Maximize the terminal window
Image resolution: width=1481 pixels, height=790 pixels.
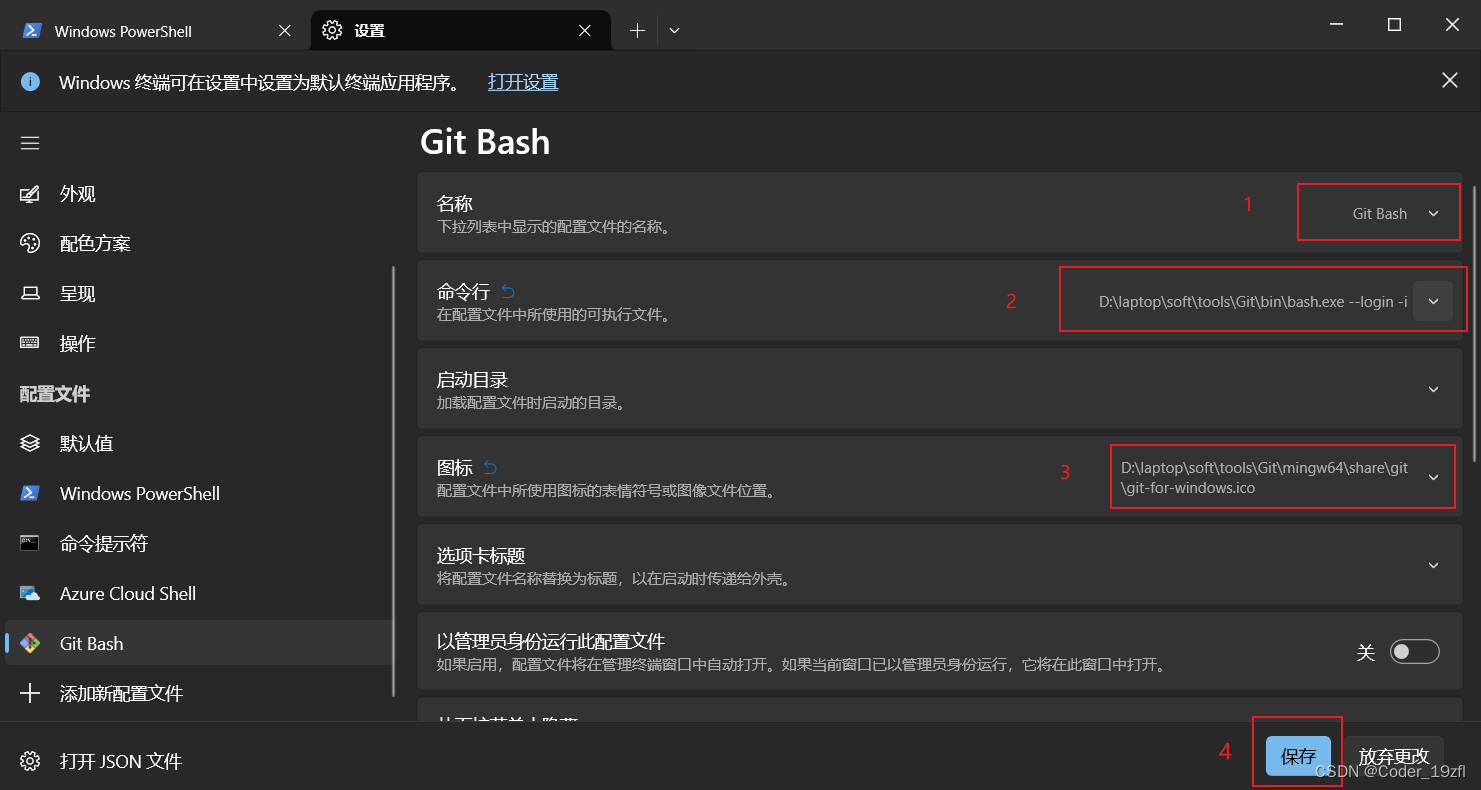[1394, 25]
